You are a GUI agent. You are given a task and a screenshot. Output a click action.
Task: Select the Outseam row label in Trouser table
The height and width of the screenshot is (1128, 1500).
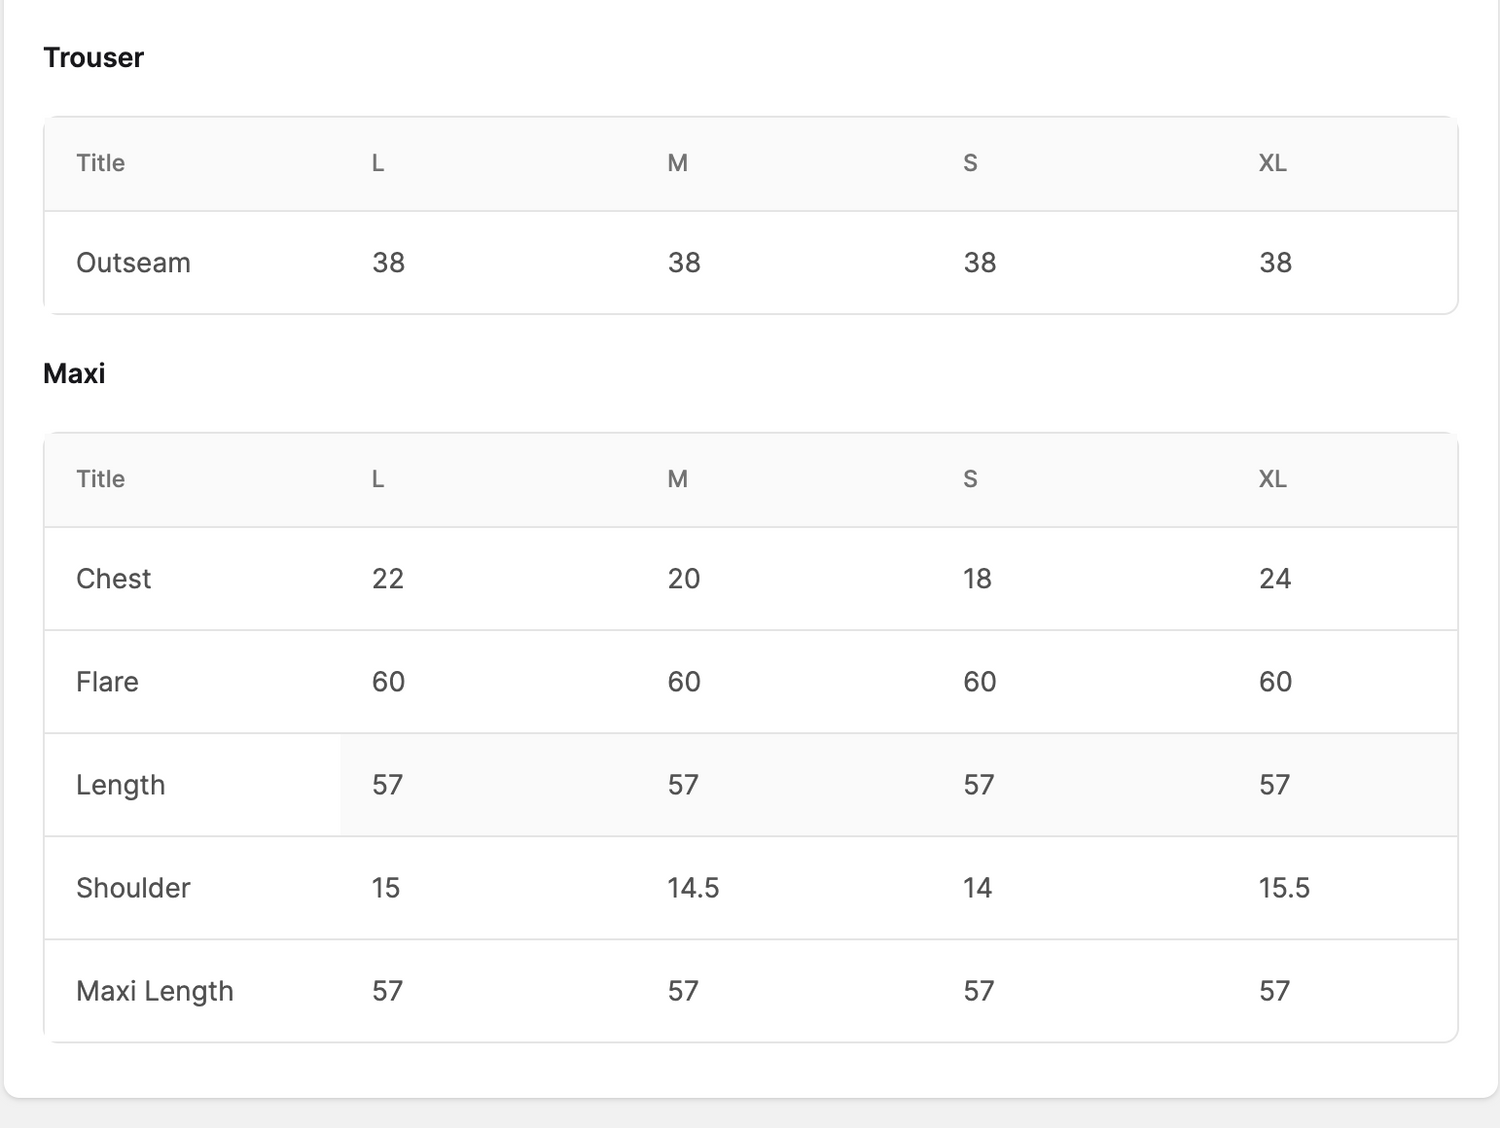click(133, 263)
